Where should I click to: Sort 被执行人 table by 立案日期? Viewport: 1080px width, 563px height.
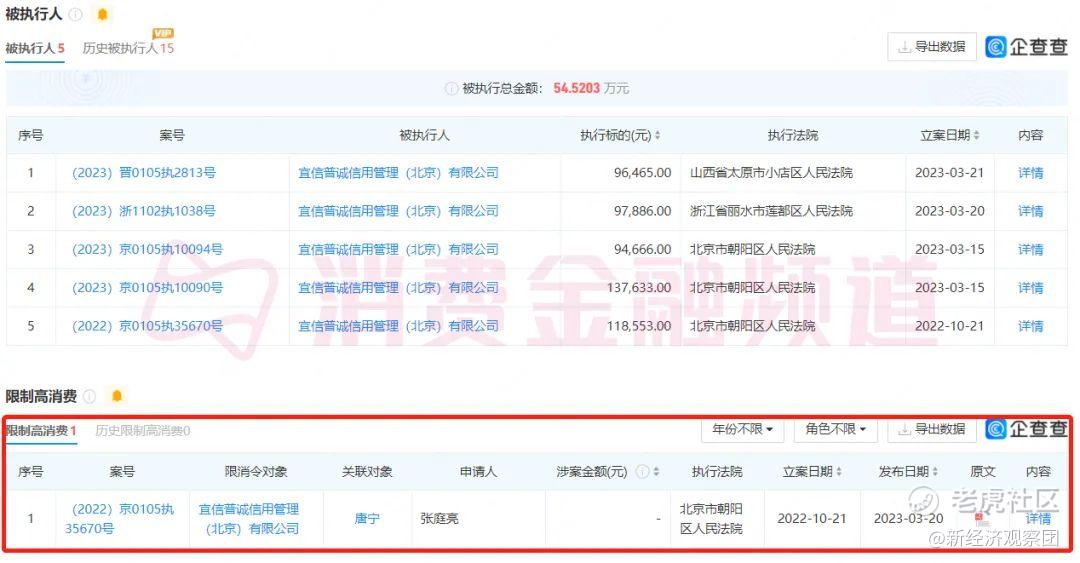click(976, 136)
